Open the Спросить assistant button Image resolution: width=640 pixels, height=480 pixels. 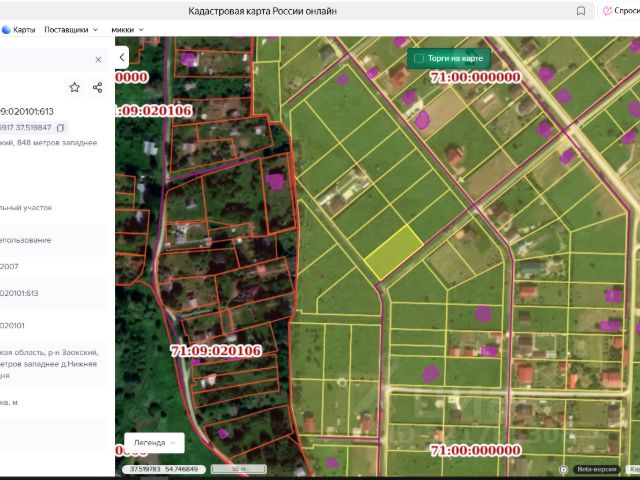(x=621, y=11)
